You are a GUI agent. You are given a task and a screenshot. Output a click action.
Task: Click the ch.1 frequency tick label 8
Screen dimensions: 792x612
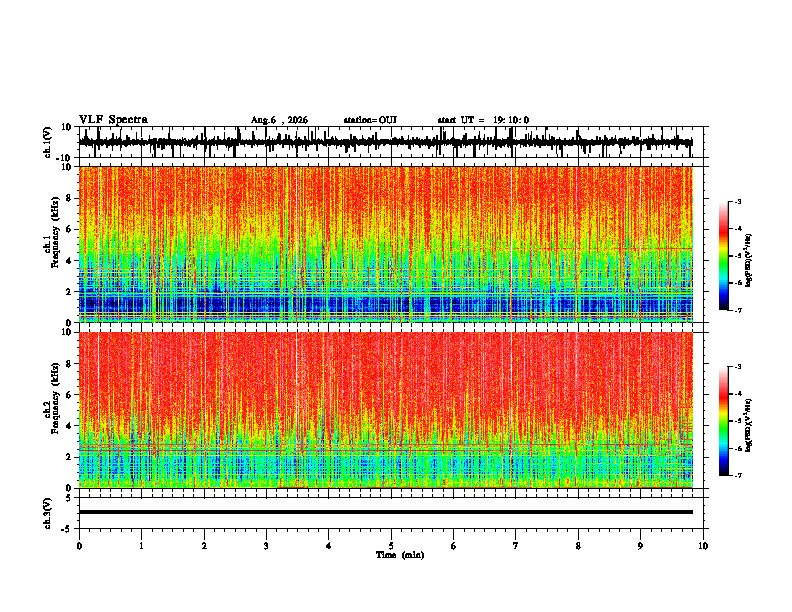(x=70, y=198)
